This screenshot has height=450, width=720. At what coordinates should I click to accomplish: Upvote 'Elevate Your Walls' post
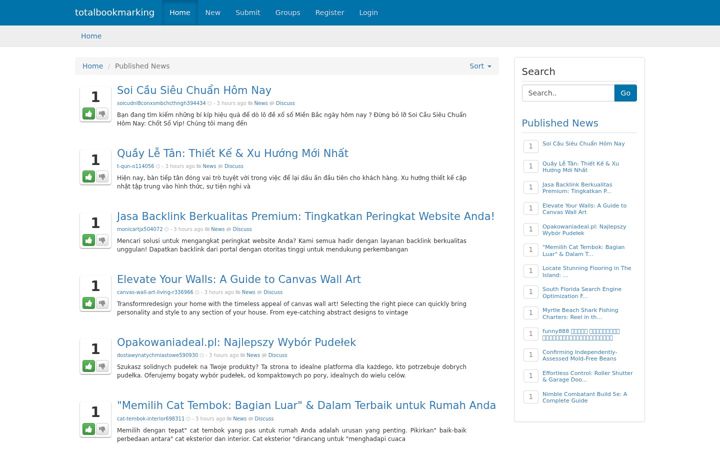click(89, 303)
